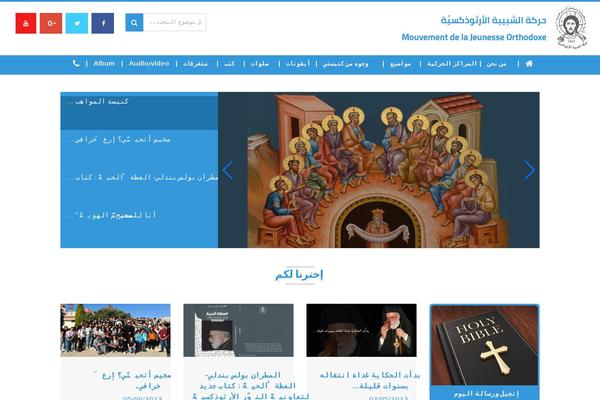
Task: Click the Pentecost icon slide image
Action: pos(378,170)
